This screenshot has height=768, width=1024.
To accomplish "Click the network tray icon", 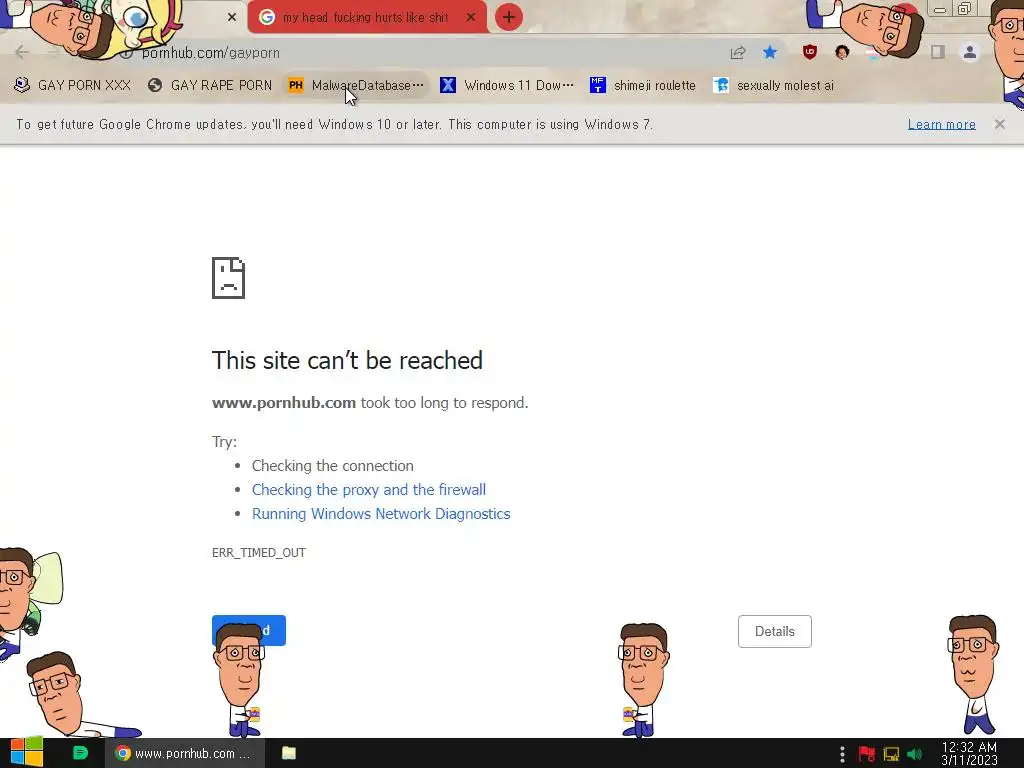I will pyautogui.click(x=891, y=754).
